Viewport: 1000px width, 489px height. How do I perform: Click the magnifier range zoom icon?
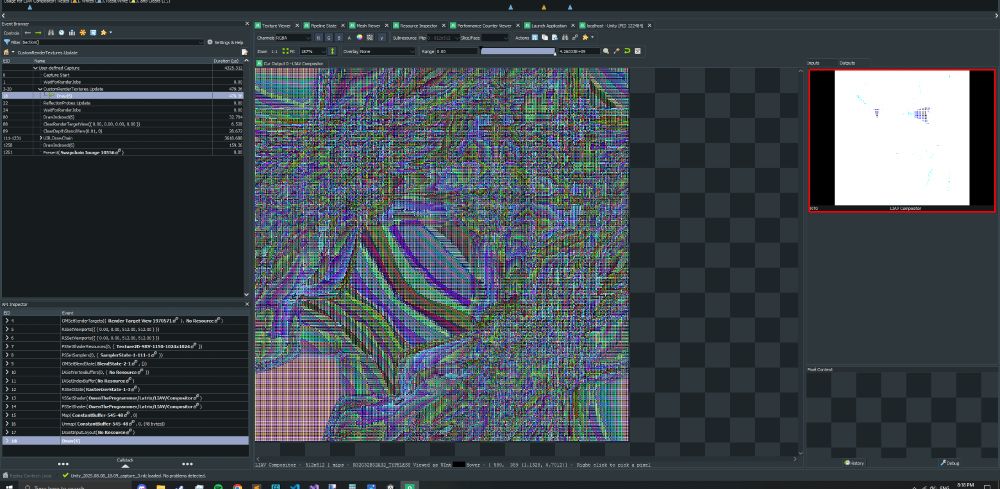pos(607,51)
